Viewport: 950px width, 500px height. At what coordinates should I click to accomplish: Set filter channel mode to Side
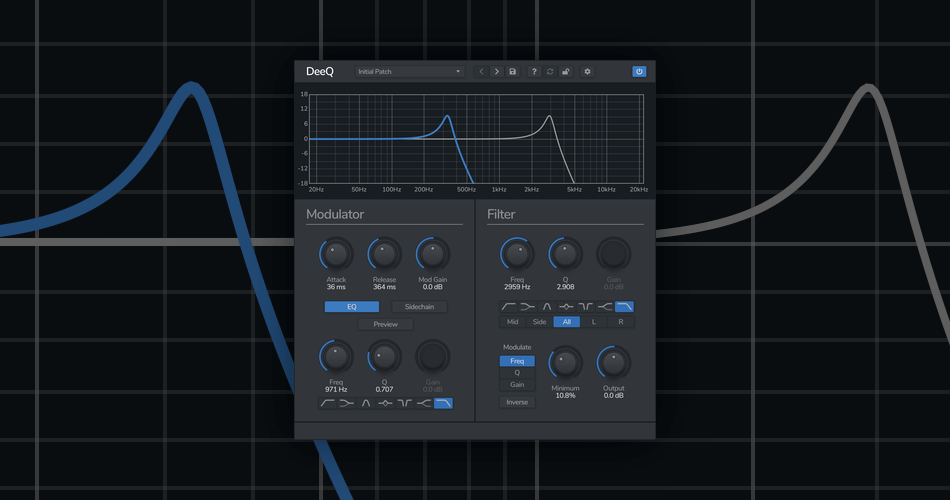[539, 322]
